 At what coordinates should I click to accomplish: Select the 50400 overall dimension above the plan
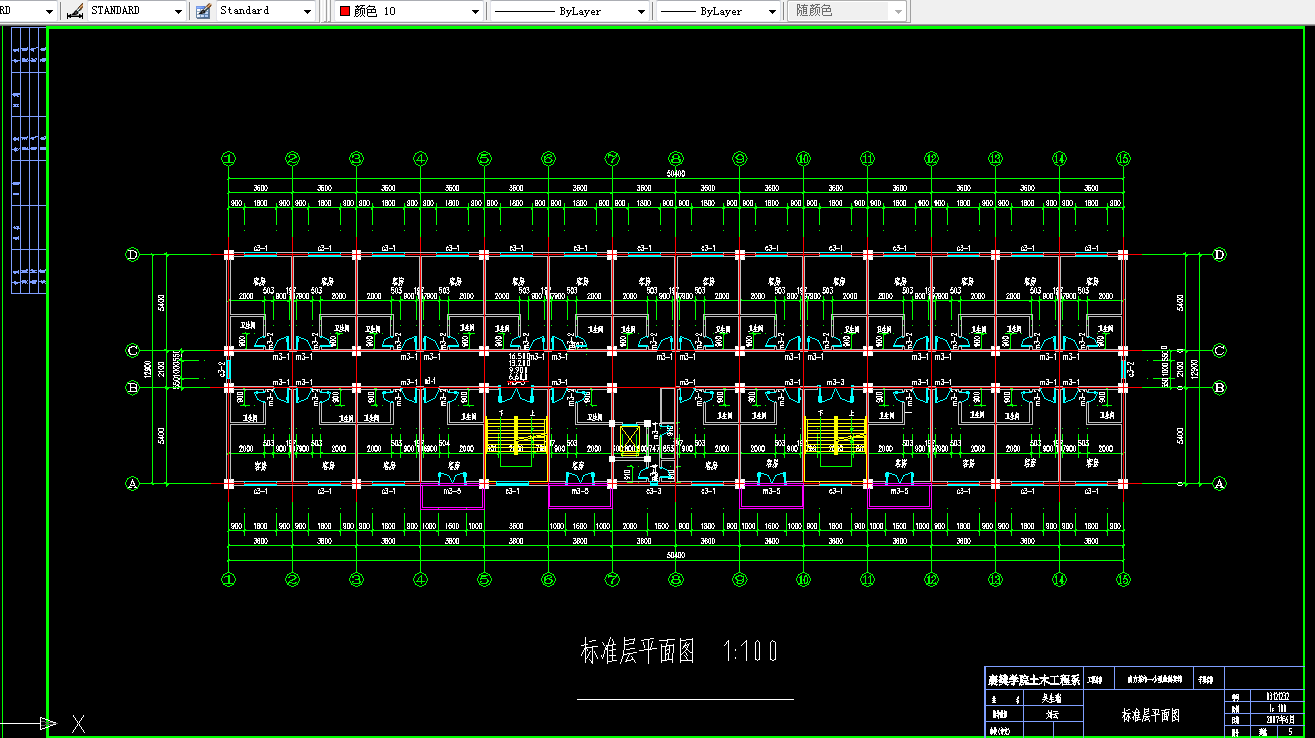(676, 174)
